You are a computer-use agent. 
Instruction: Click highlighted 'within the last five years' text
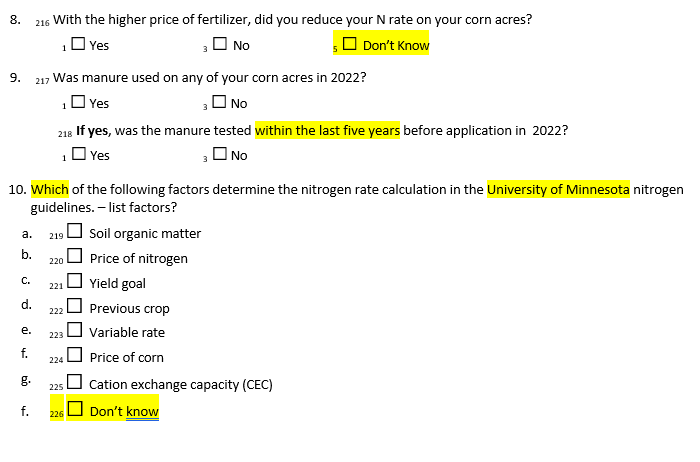(x=327, y=130)
